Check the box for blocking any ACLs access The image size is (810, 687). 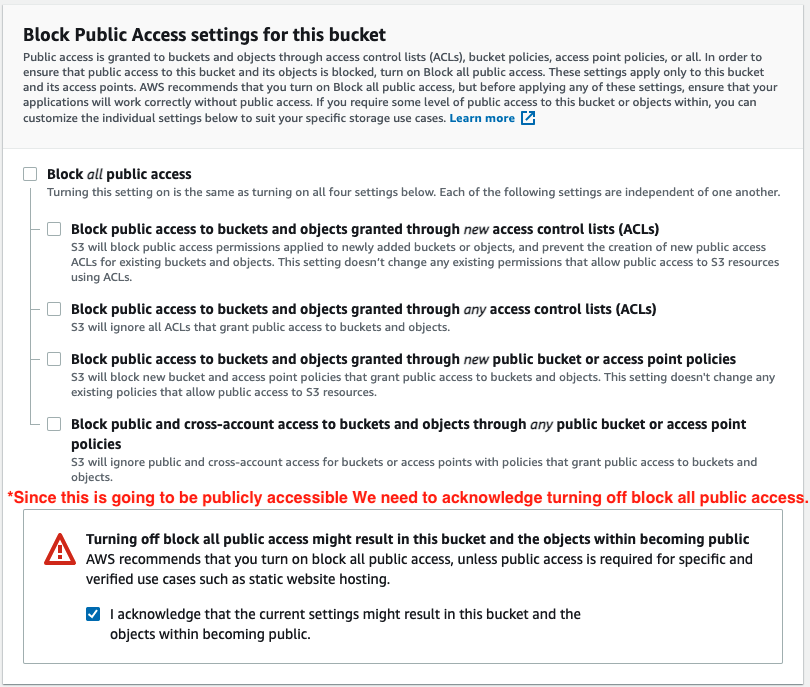(x=54, y=309)
